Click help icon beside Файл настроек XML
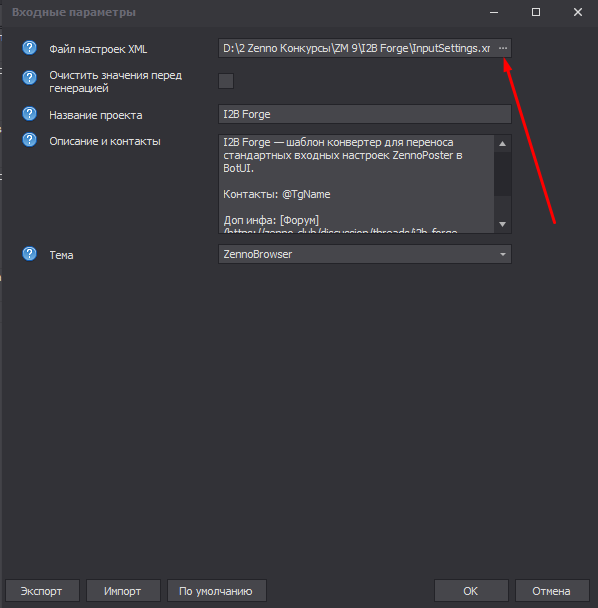Screen dimensions: 598x608 (29, 48)
